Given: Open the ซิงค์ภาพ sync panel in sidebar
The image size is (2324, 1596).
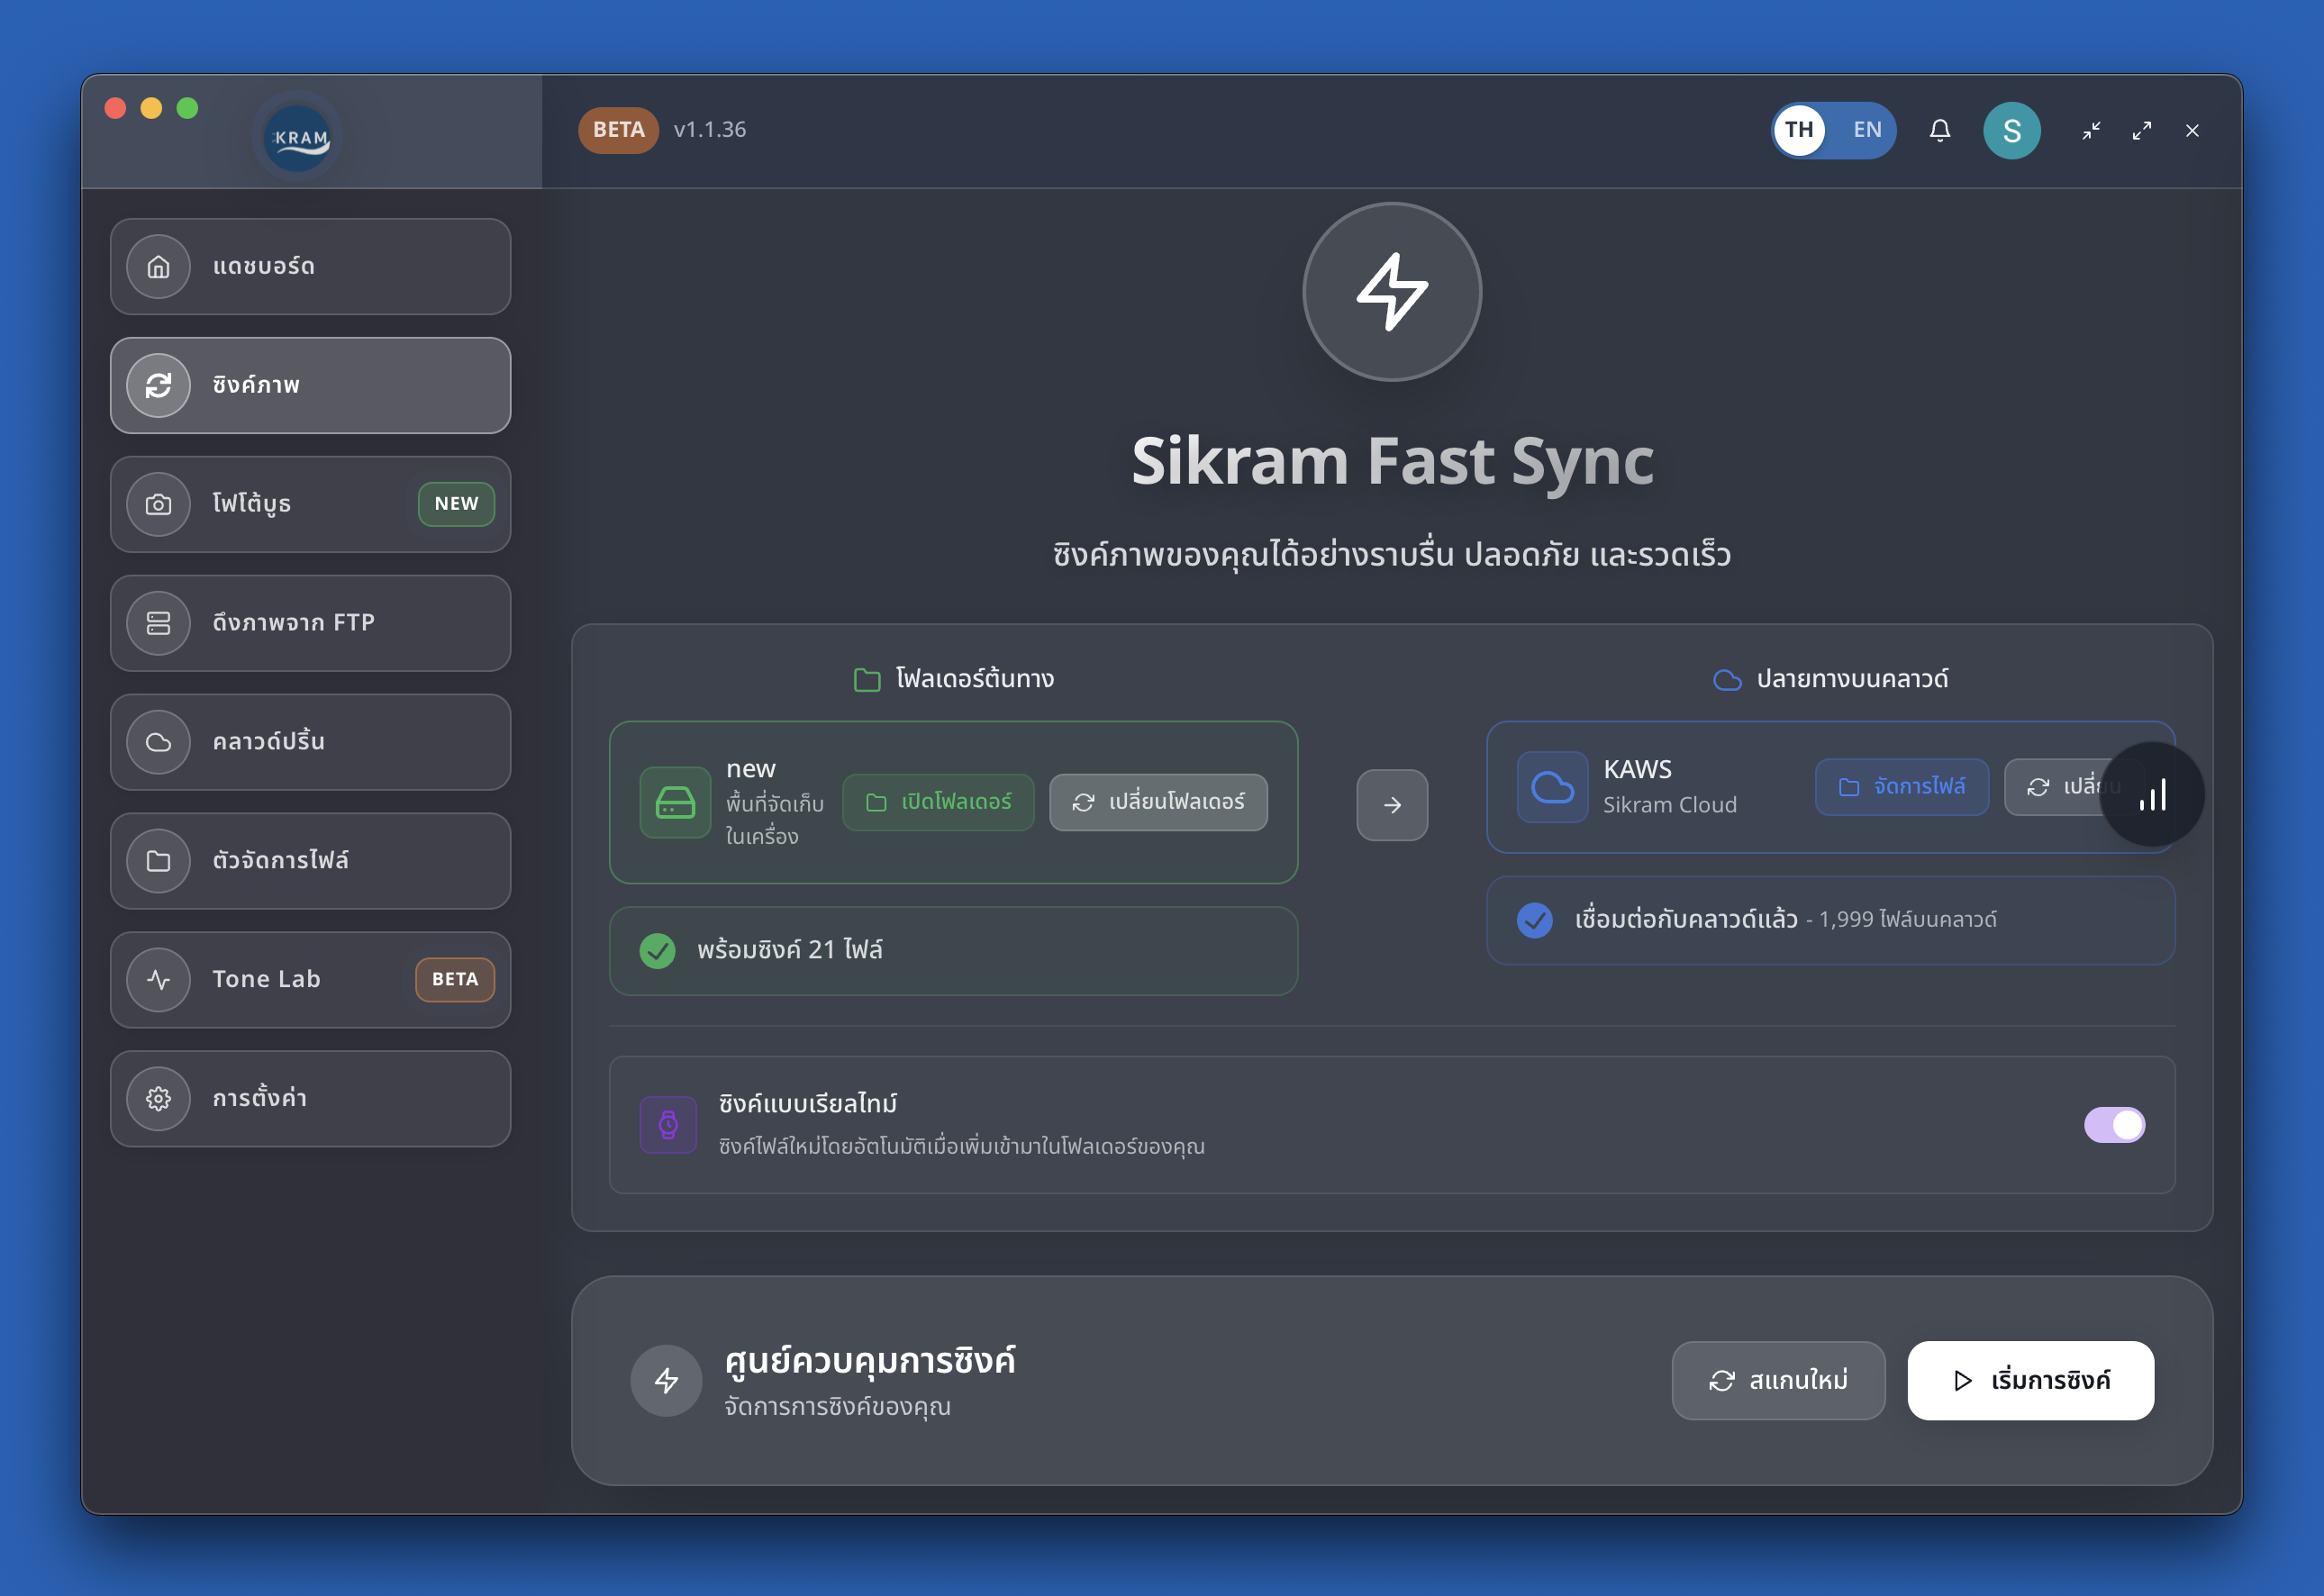Looking at the screenshot, I should [310, 385].
